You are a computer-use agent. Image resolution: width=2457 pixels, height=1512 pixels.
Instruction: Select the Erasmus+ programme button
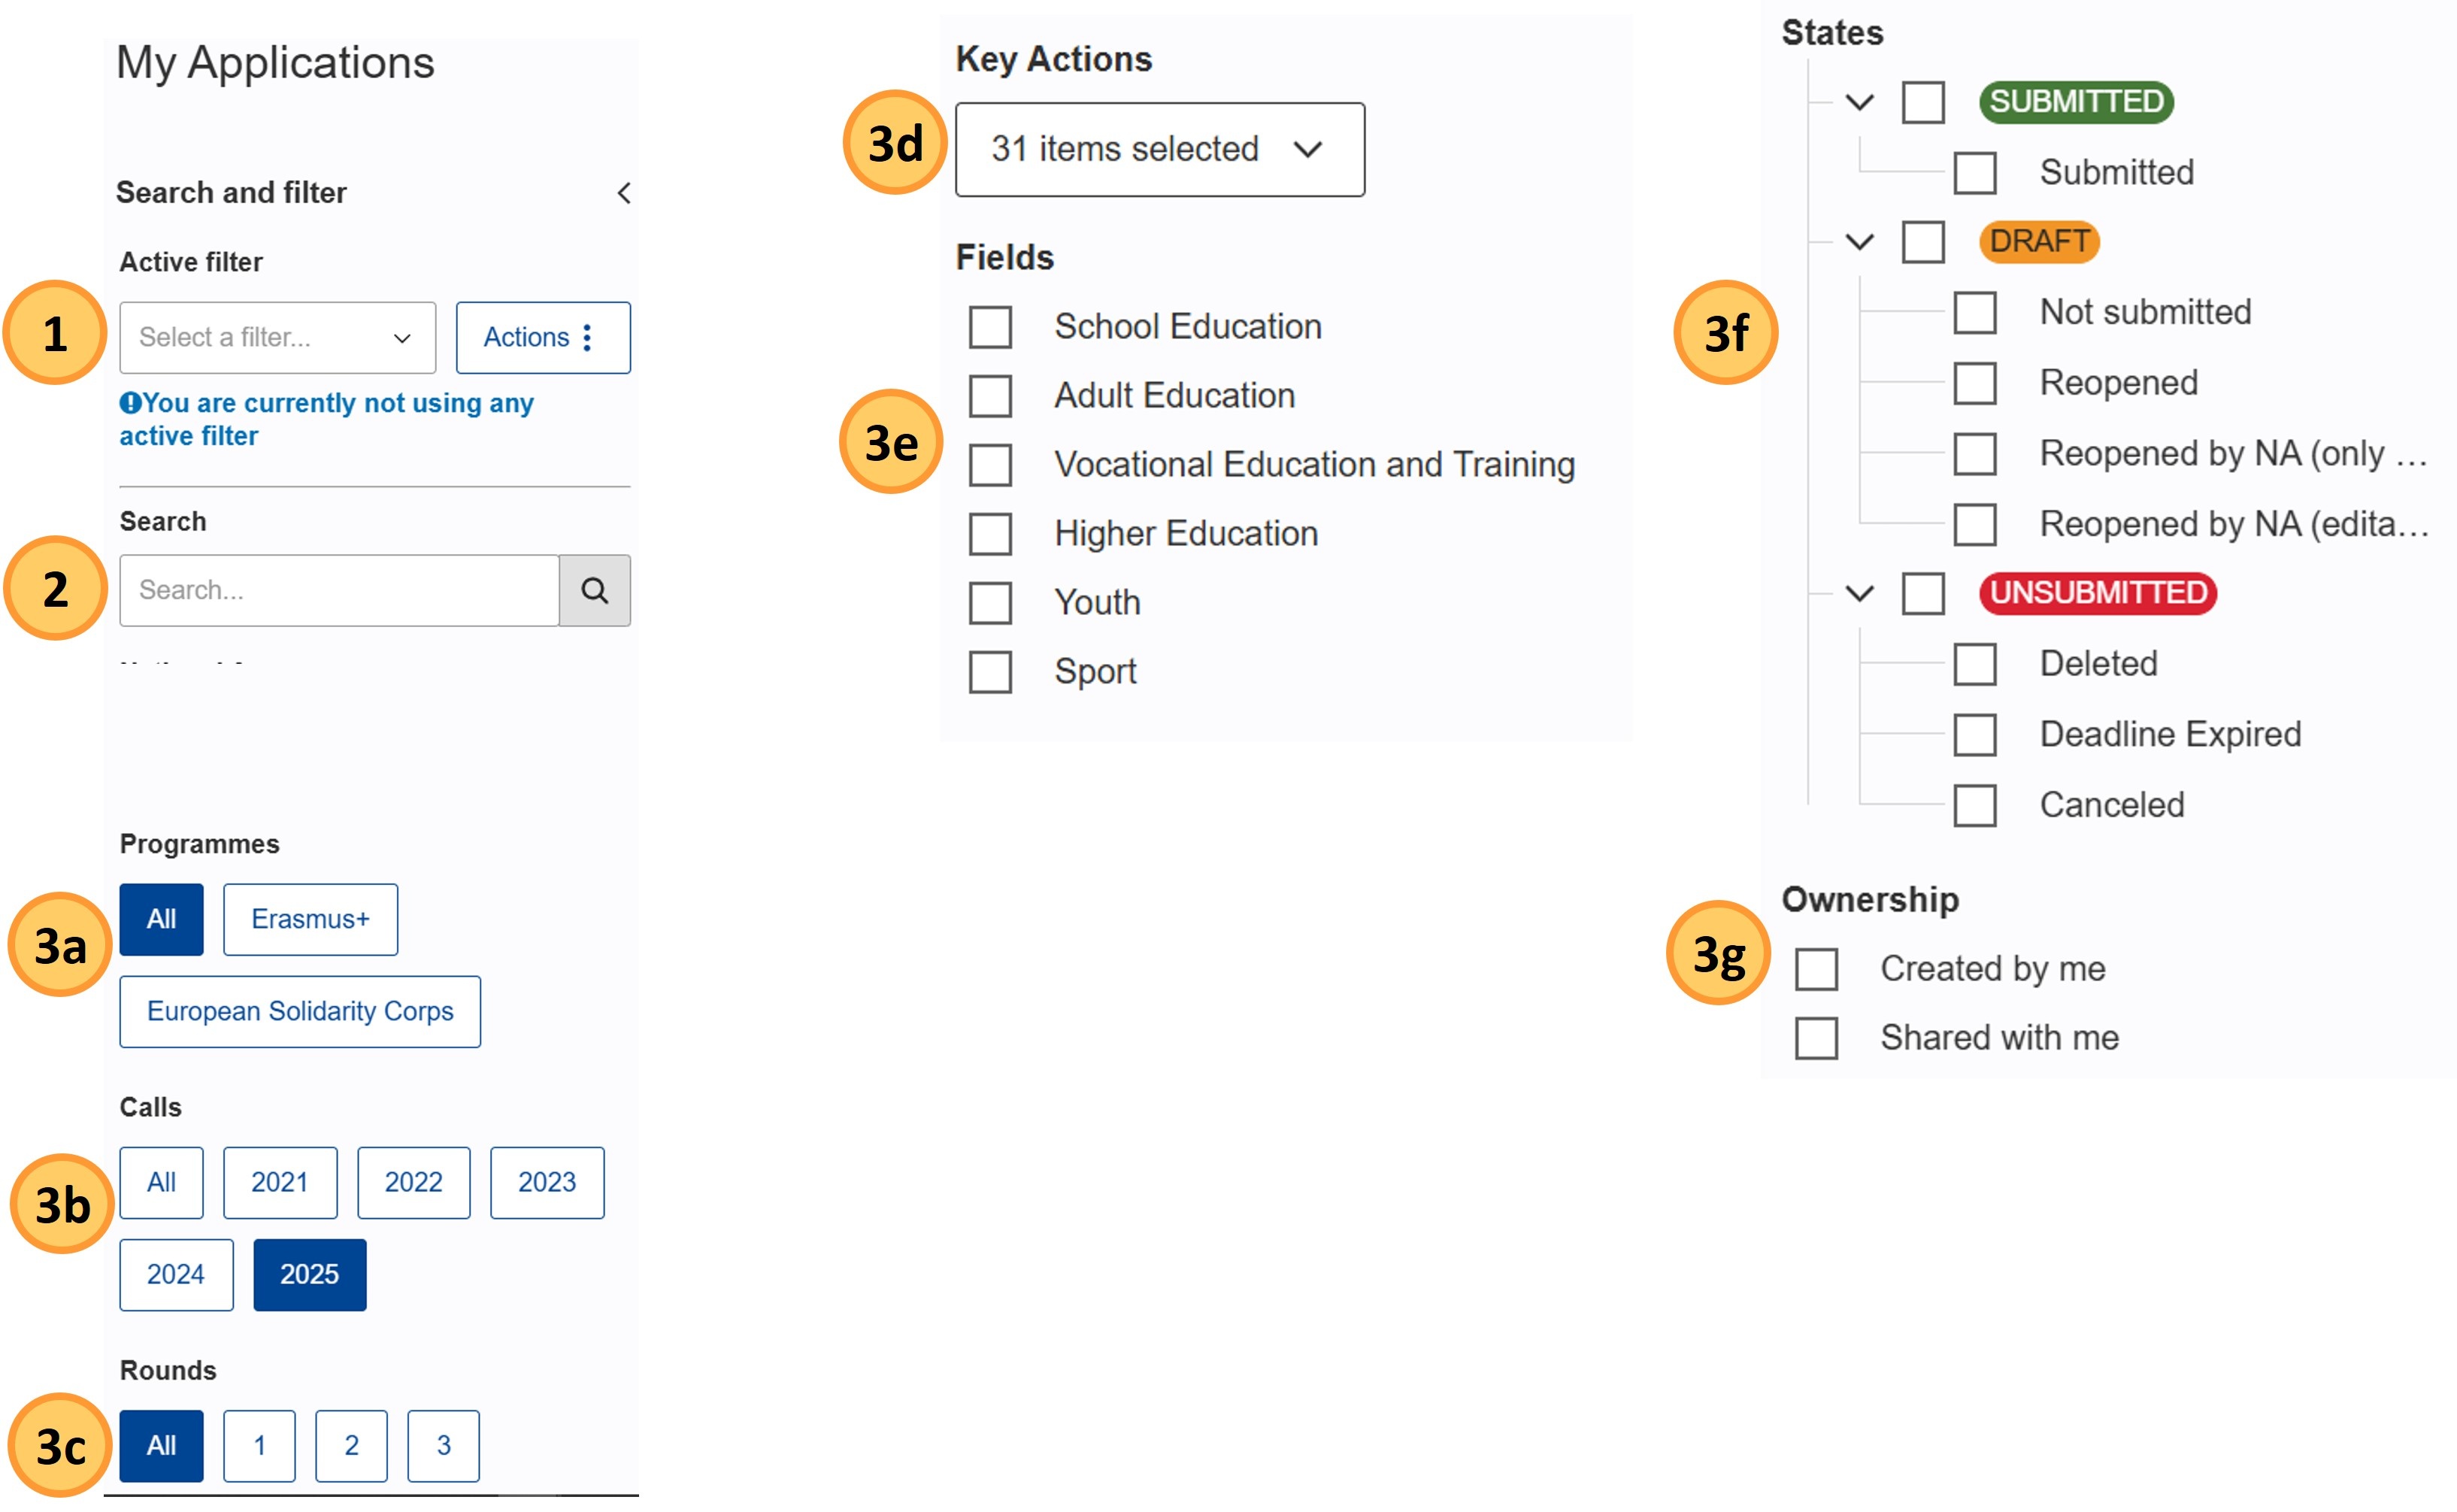click(x=310, y=920)
